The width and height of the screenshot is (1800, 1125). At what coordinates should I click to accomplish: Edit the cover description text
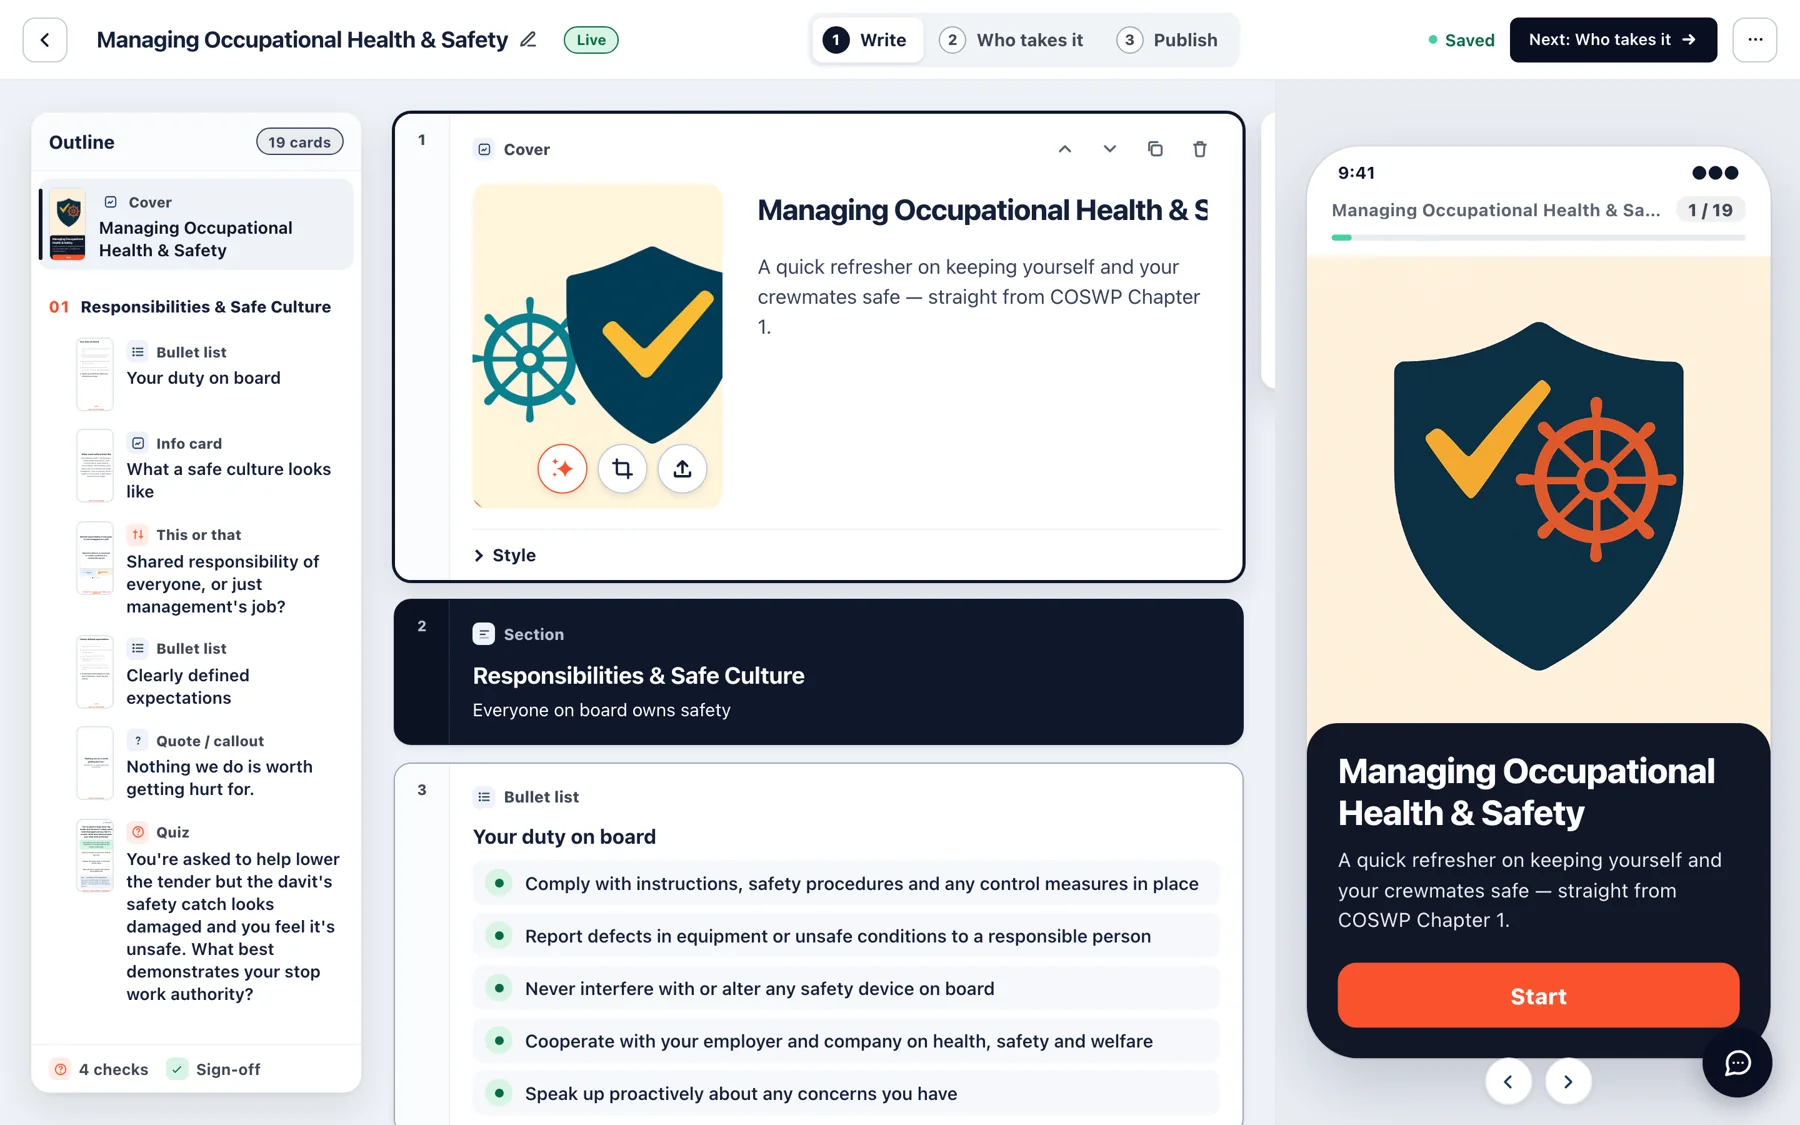coord(980,297)
